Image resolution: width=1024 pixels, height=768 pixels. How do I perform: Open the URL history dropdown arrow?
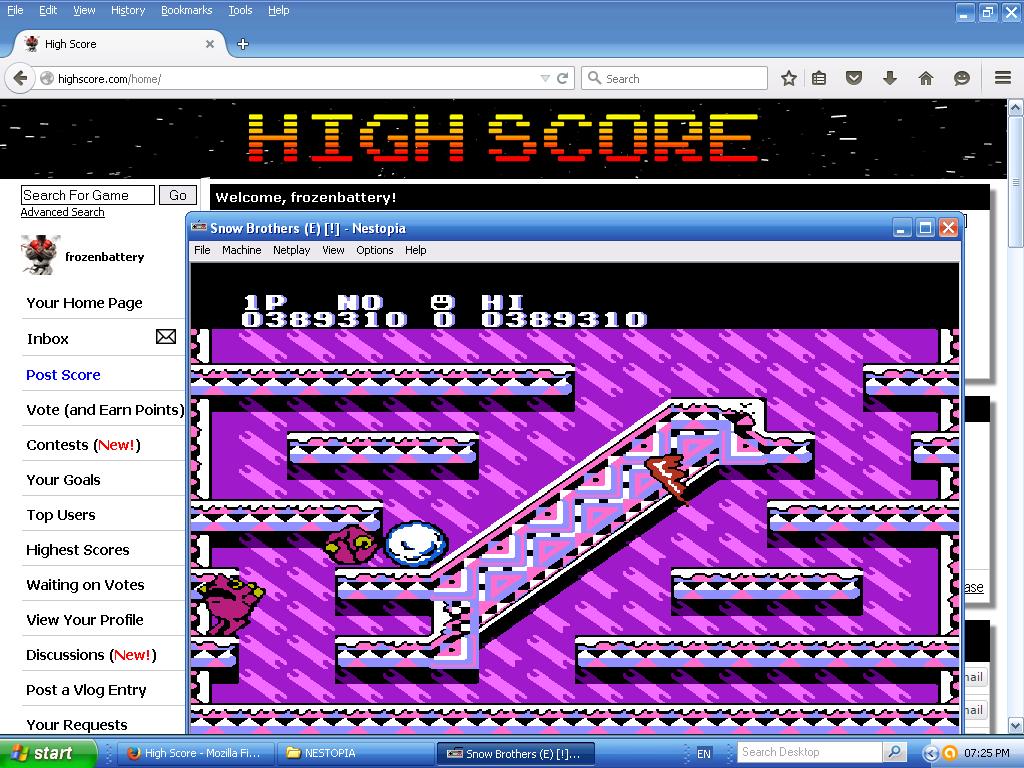point(545,78)
